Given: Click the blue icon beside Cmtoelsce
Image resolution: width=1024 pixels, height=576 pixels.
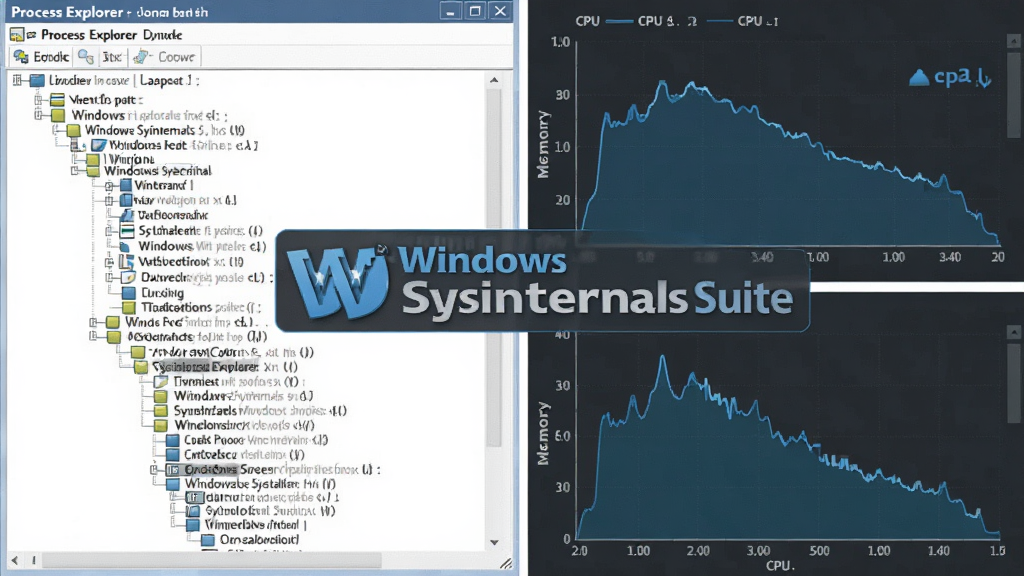Looking at the screenshot, I should click(172, 455).
